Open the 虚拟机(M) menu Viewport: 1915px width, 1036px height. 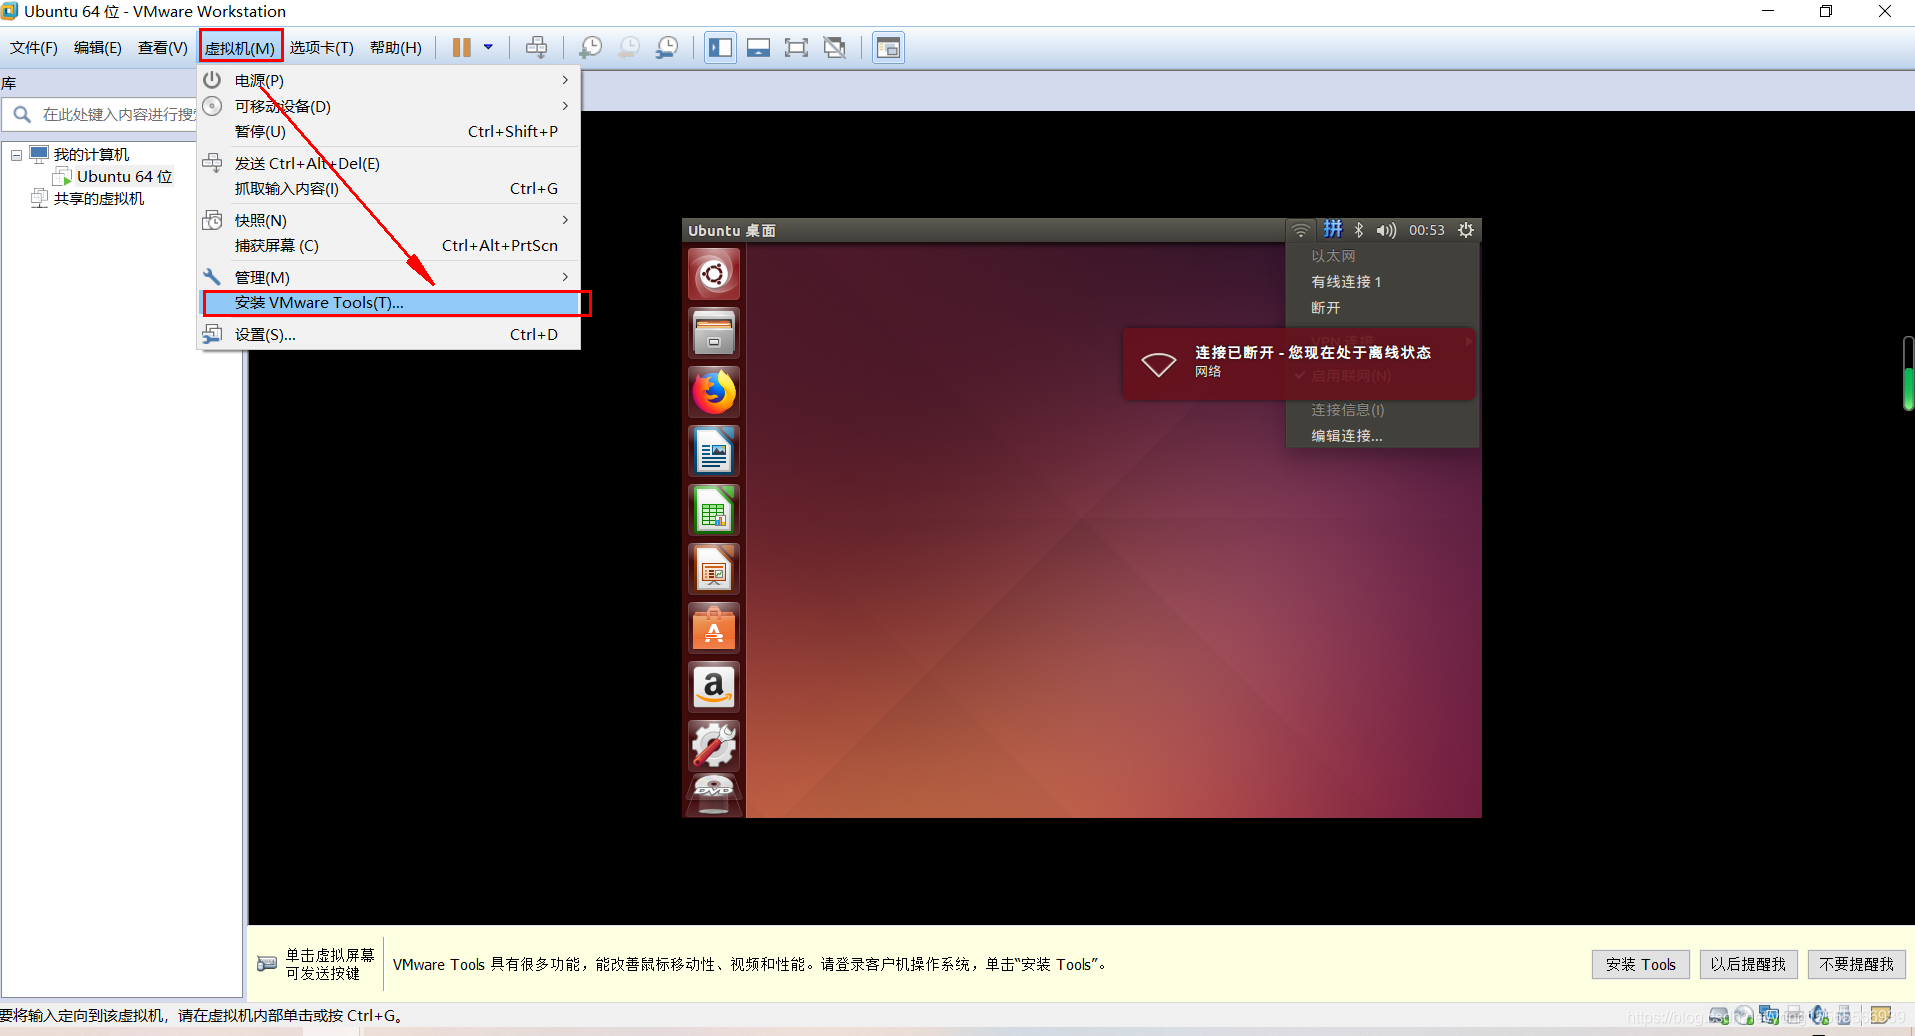pyautogui.click(x=240, y=48)
